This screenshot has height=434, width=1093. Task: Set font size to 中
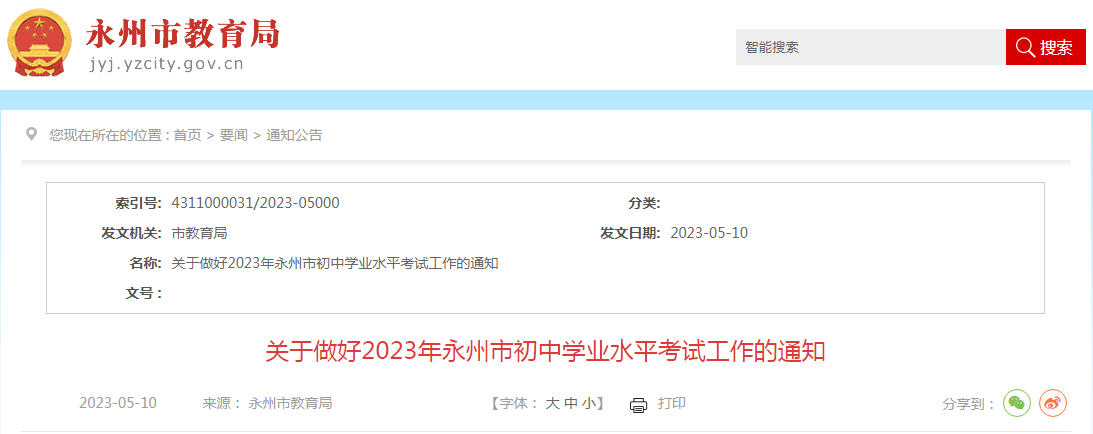coord(570,403)
